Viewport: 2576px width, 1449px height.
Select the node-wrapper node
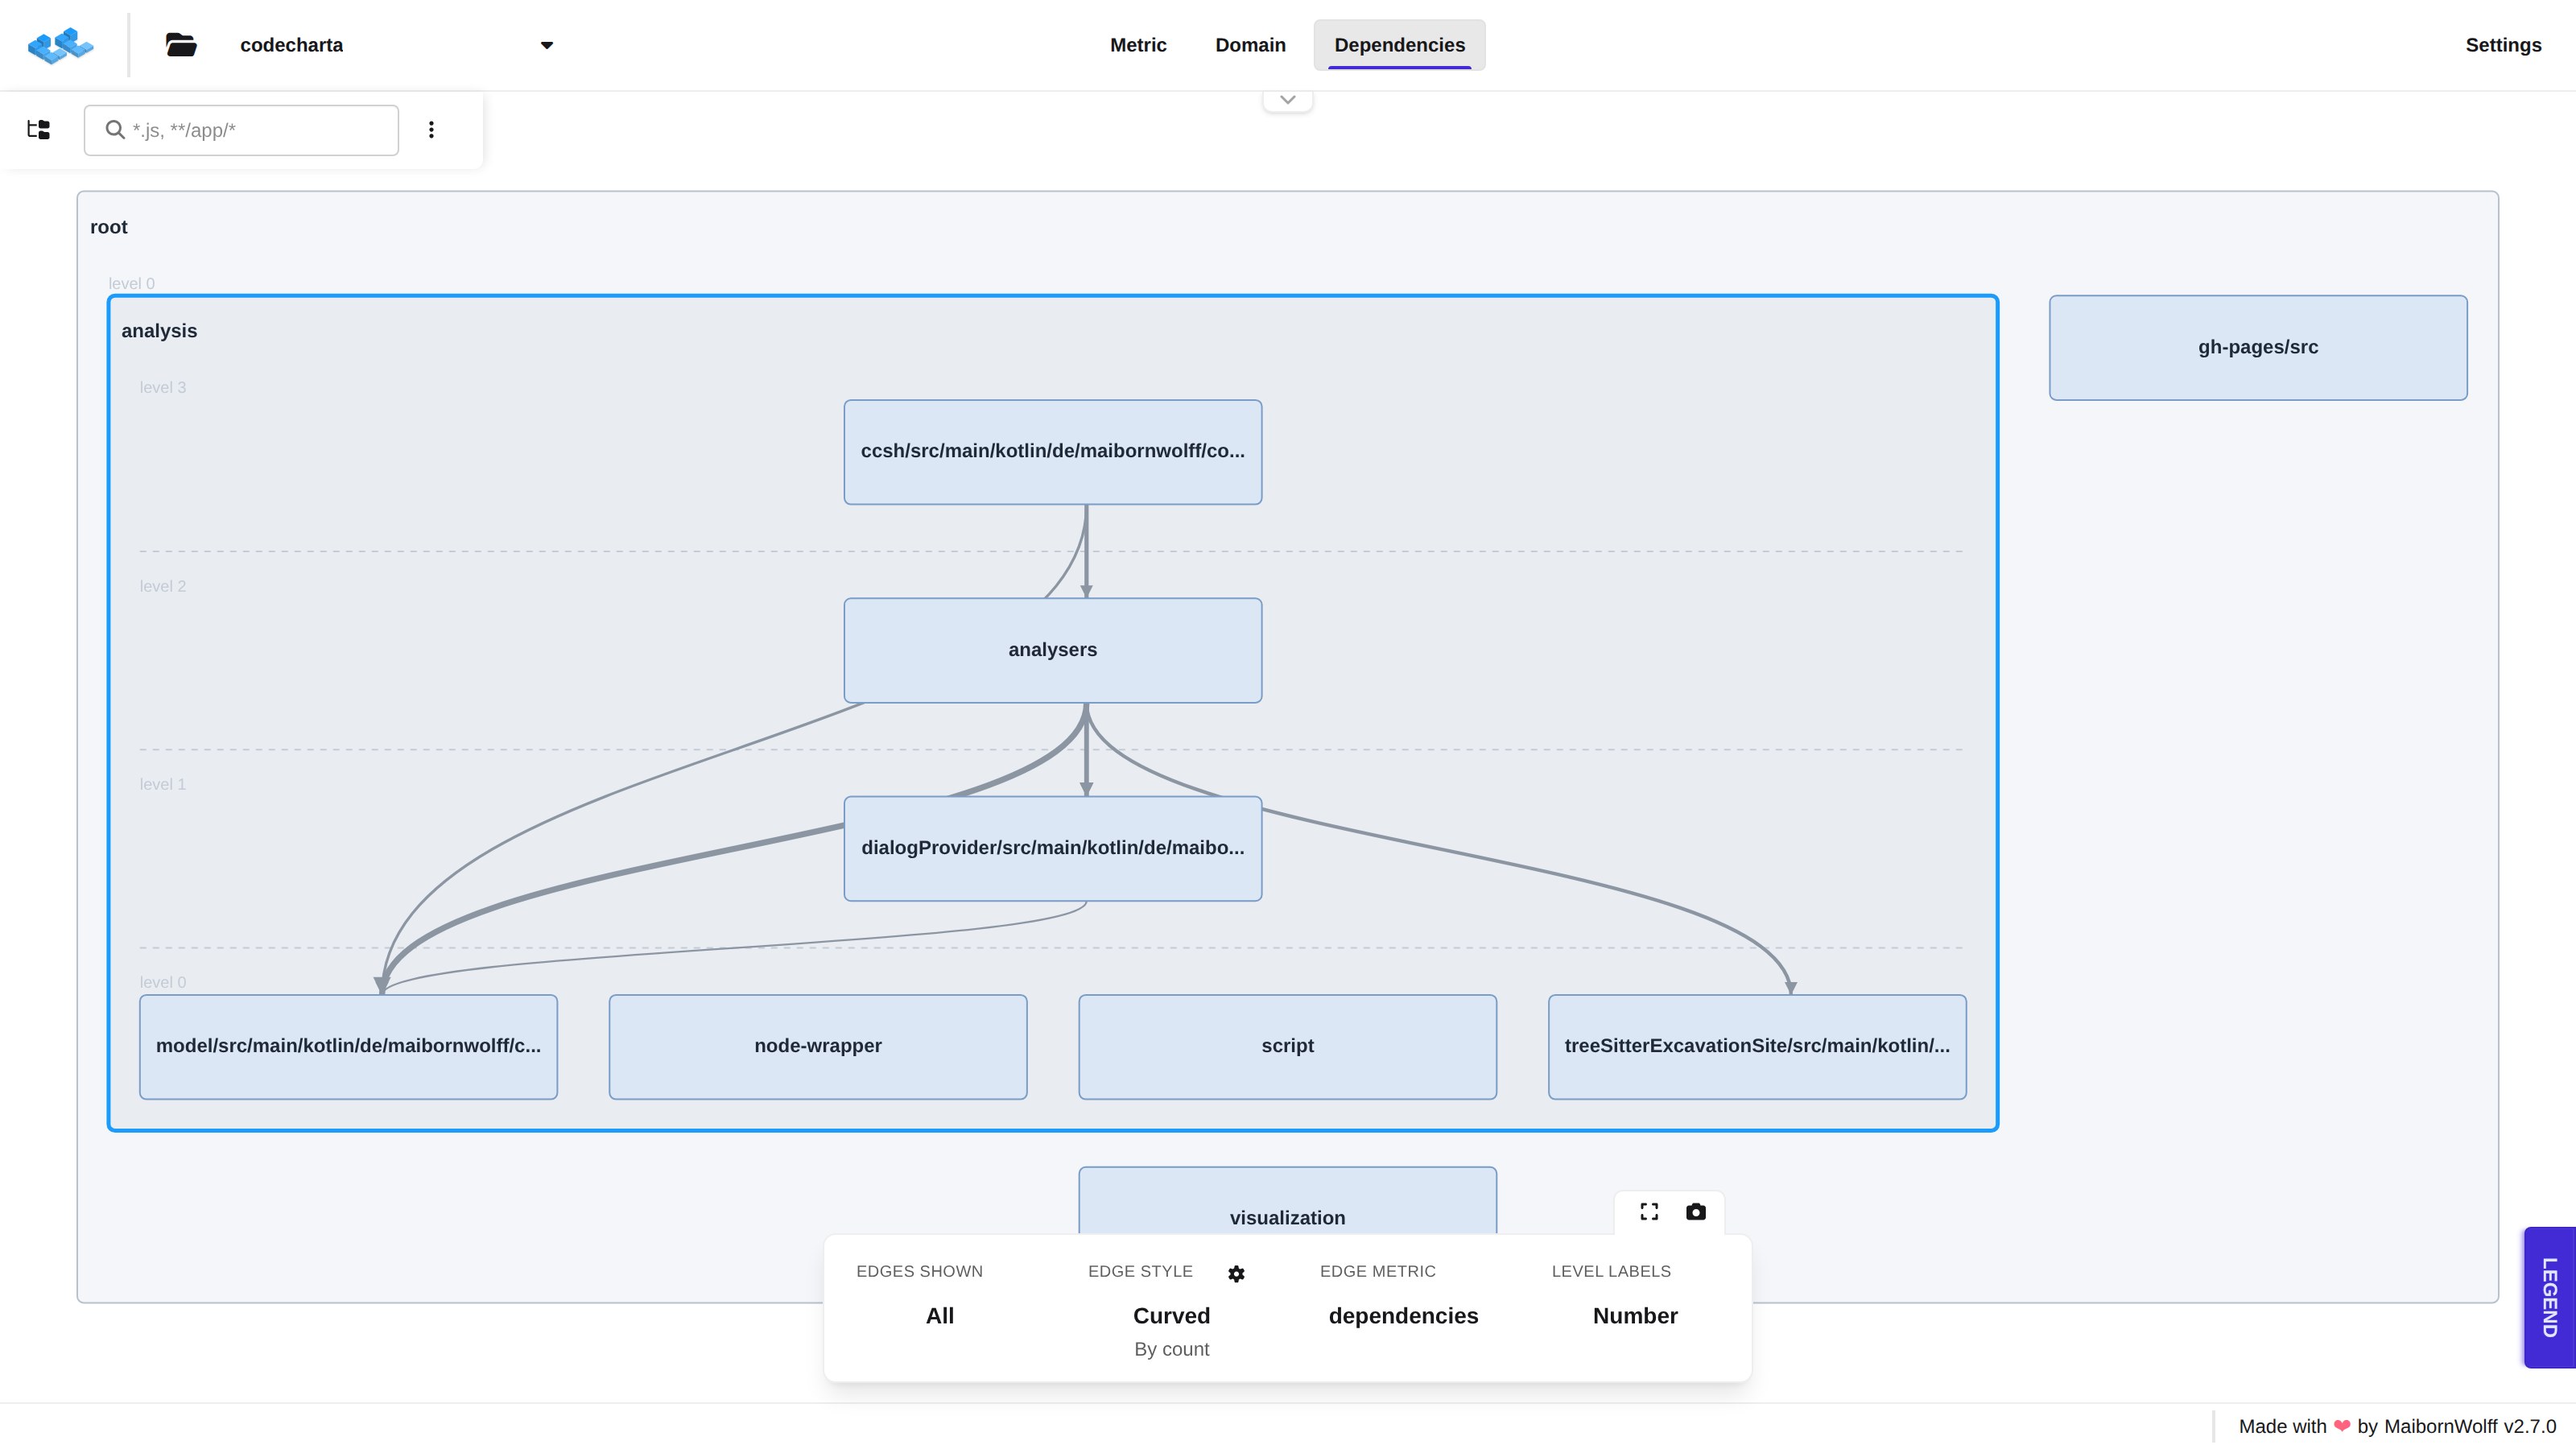[x=818, y=1047]
